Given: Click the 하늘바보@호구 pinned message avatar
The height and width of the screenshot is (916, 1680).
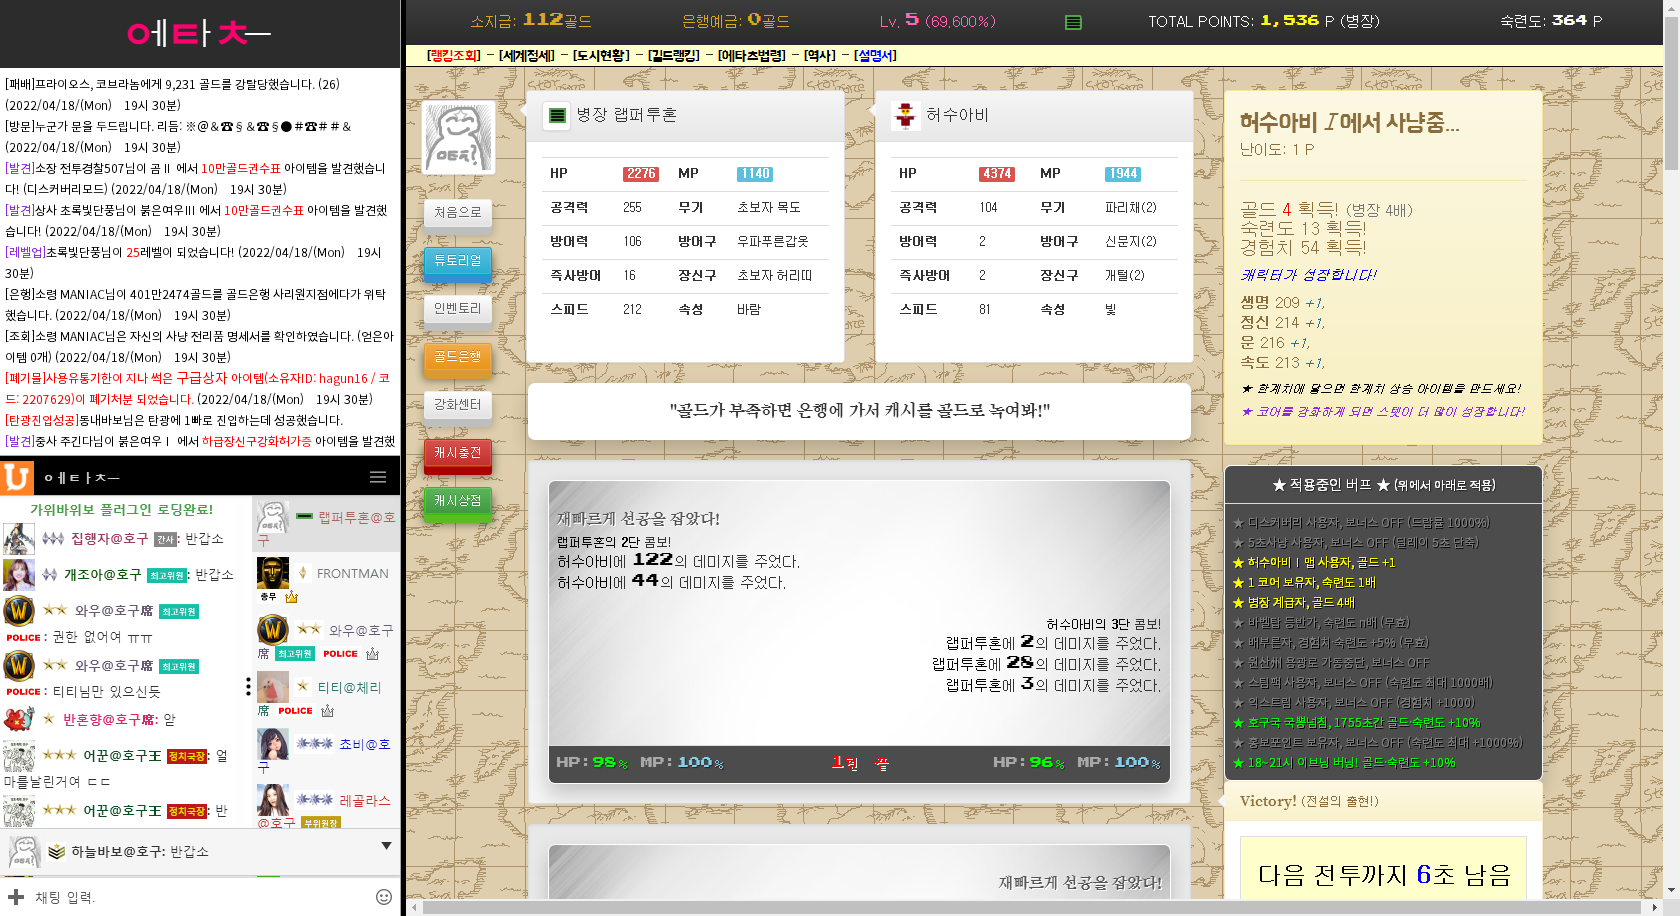Looking at the screenshot, I should 24,852.
